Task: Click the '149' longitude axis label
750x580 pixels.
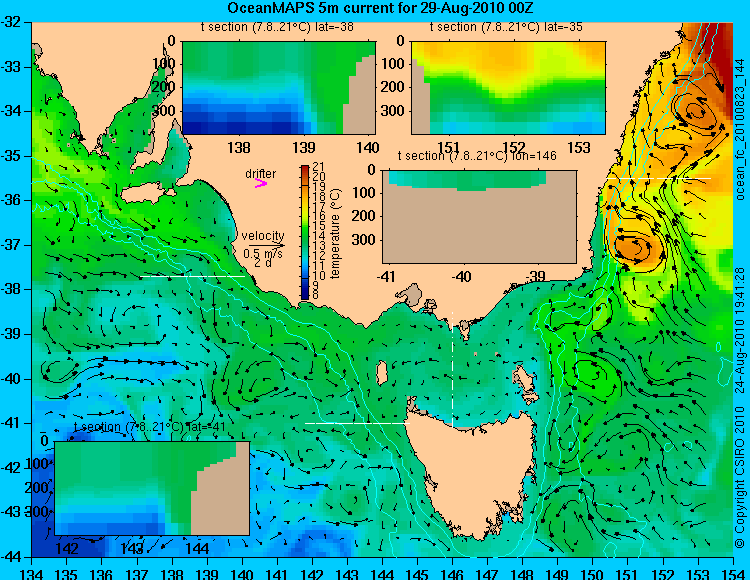Action: coord(558,573)
